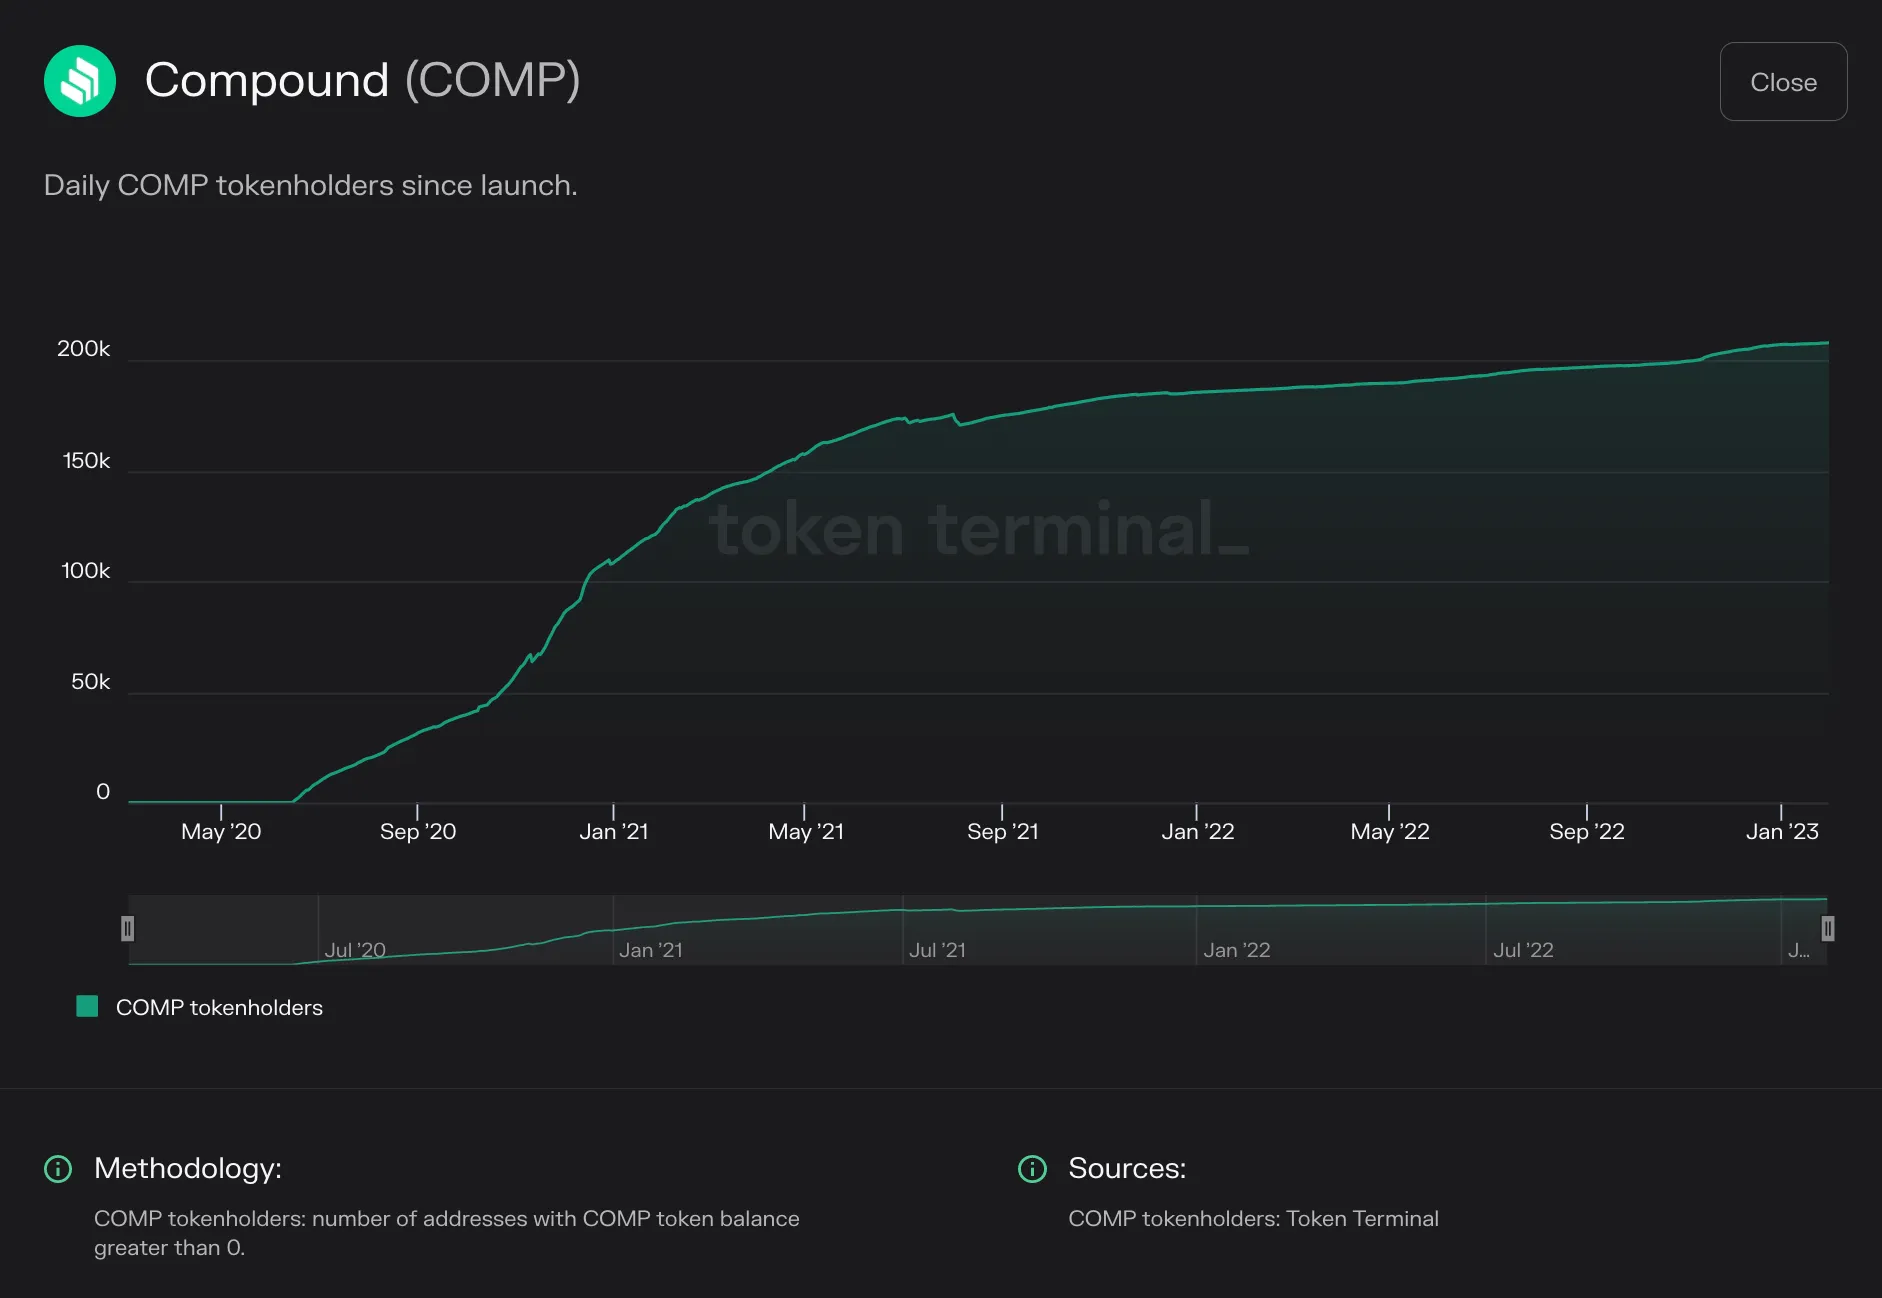Click the May '20 x-axis label
The height and width of the screenshot is (1298, 1882).
pyautogui.click(x=221, y=831)
